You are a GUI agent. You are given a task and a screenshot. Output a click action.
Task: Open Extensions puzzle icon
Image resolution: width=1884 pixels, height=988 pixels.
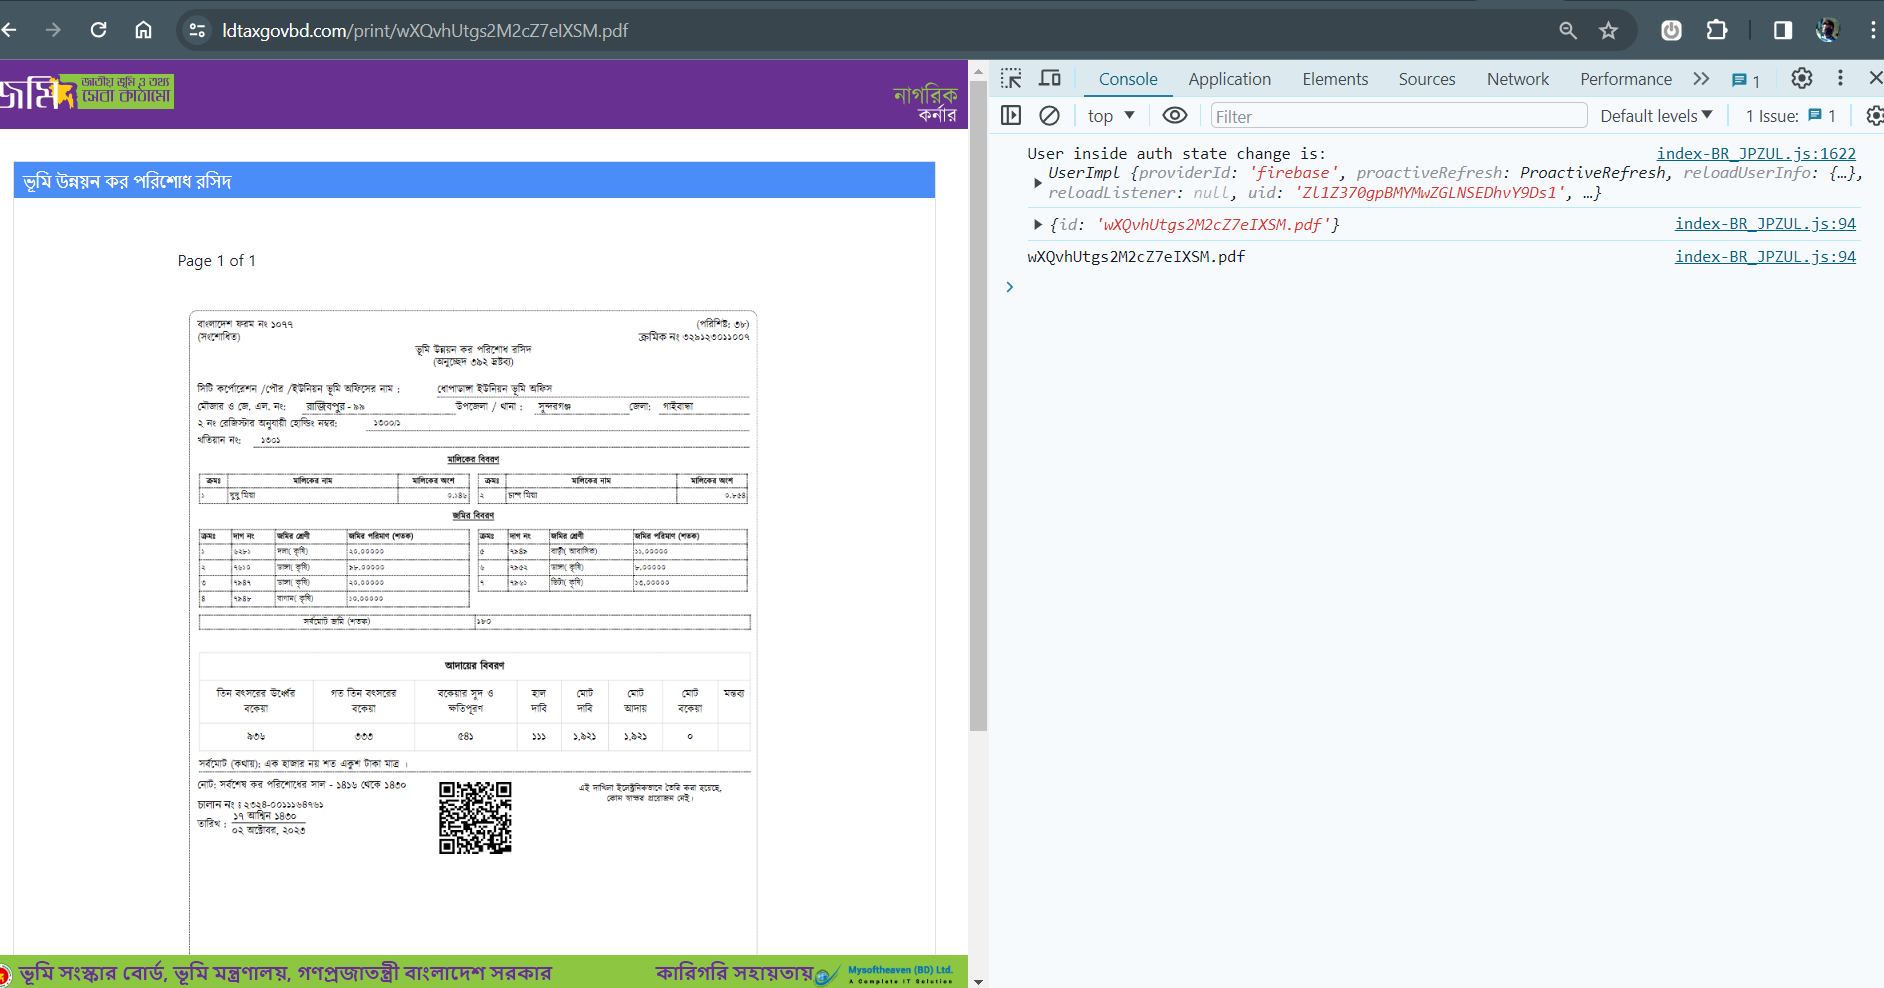pyautogui.click(x=1717, y=30)
